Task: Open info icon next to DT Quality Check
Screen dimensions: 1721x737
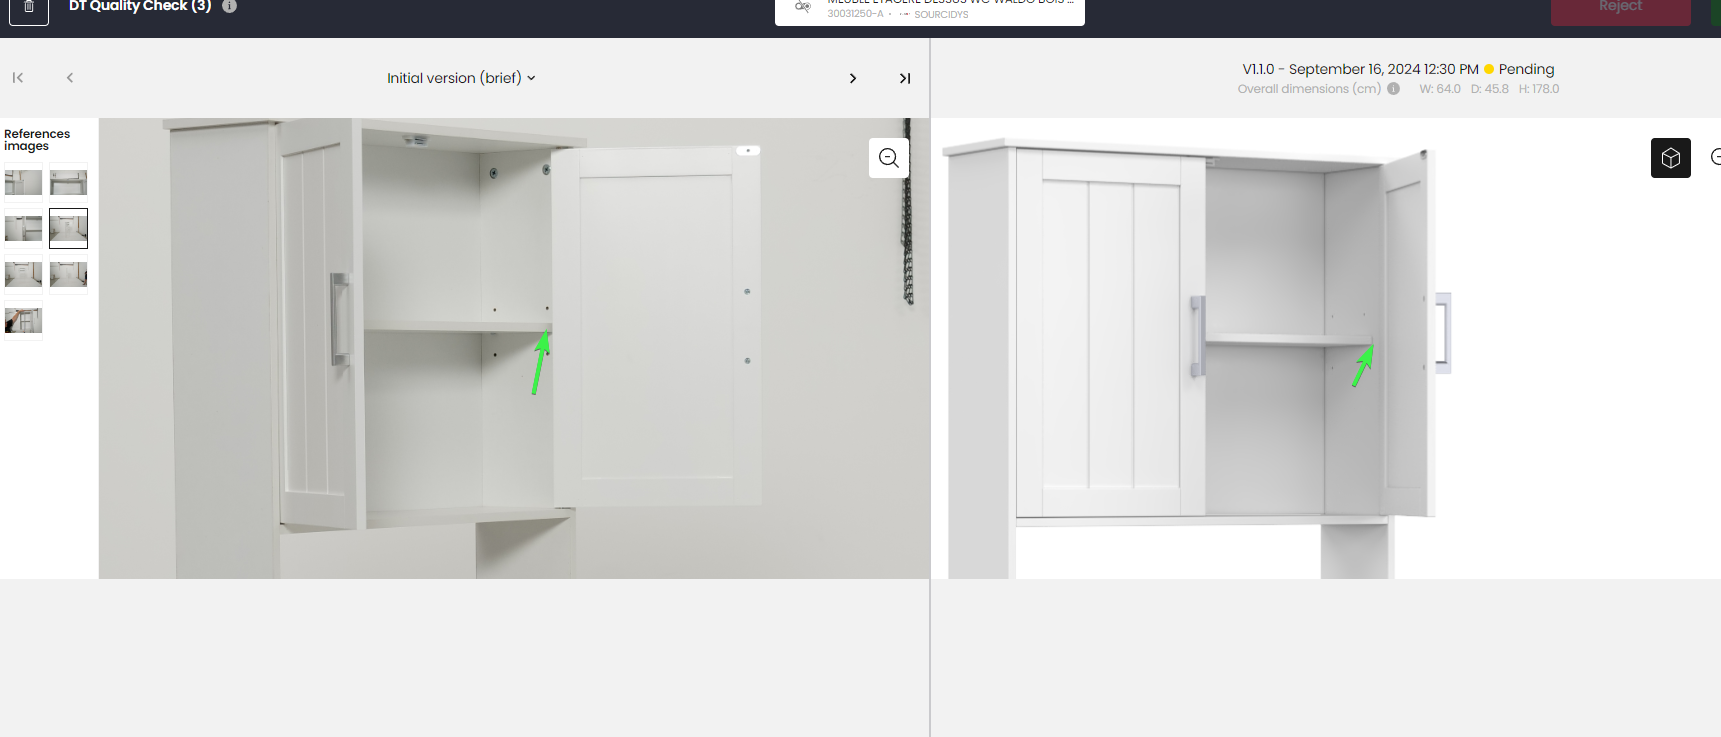Action: click(x=229, y=6)
